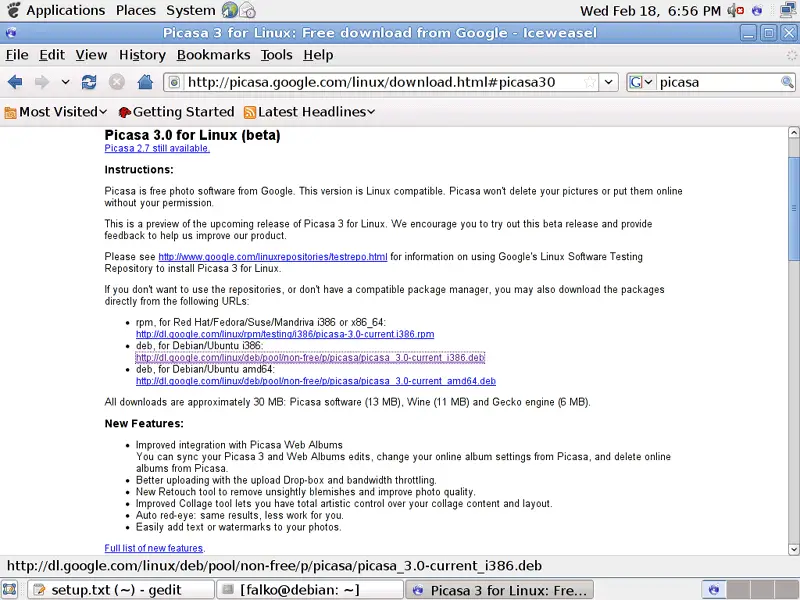Screen dimensions: 800x600
Task: Click the vertical scrollbar thumb
Action: pos(793,209)
